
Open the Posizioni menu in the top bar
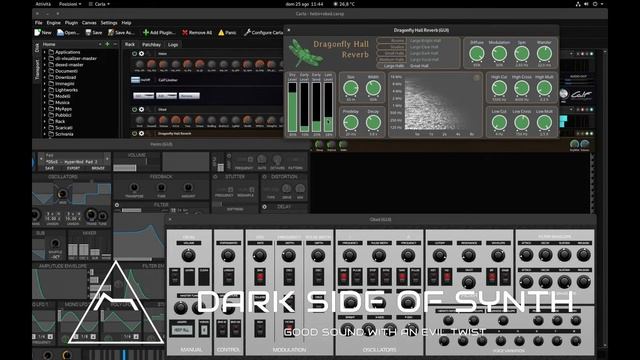pos(70,4)
